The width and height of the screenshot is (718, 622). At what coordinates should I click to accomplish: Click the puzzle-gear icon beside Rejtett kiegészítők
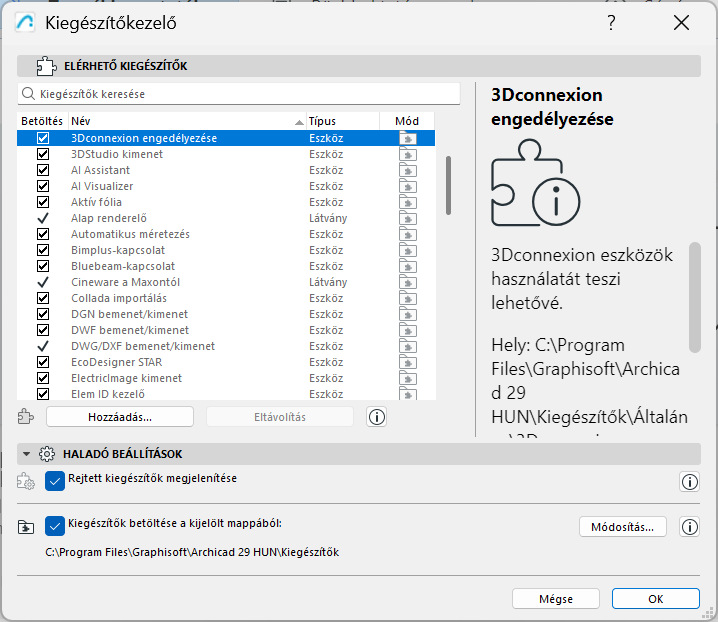pos(26,482)
